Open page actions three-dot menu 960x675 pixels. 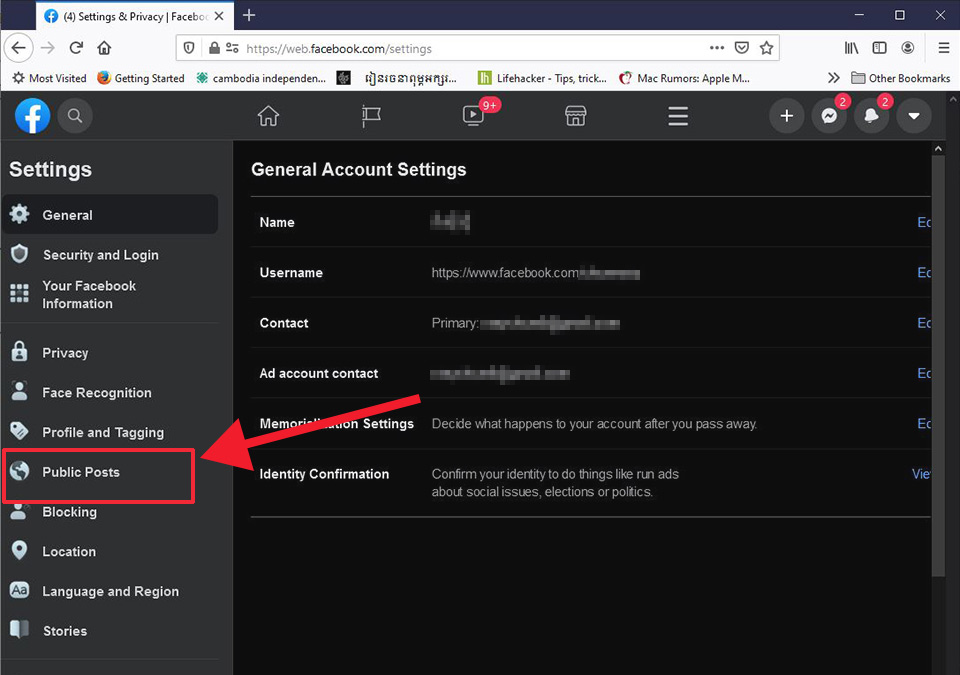tap(717, 48)
